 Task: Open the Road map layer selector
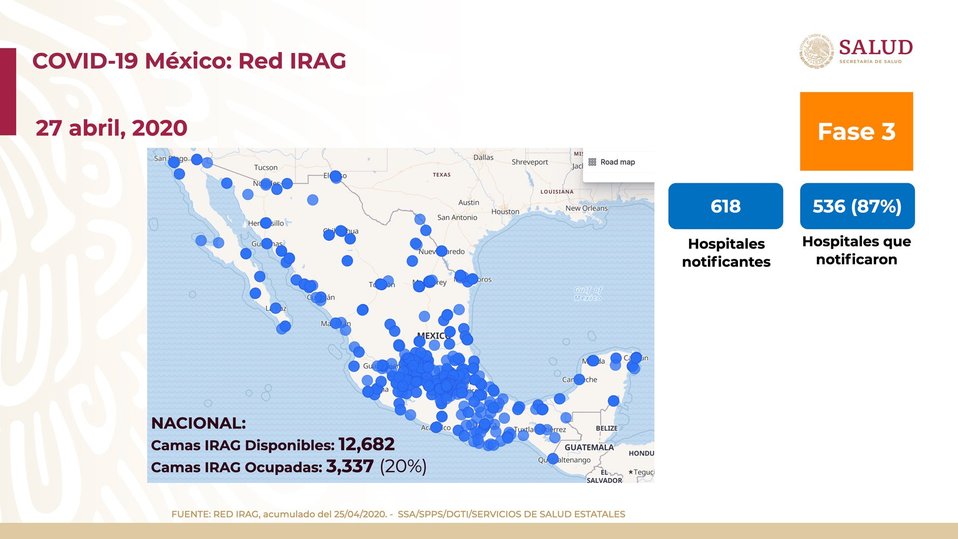617,161
